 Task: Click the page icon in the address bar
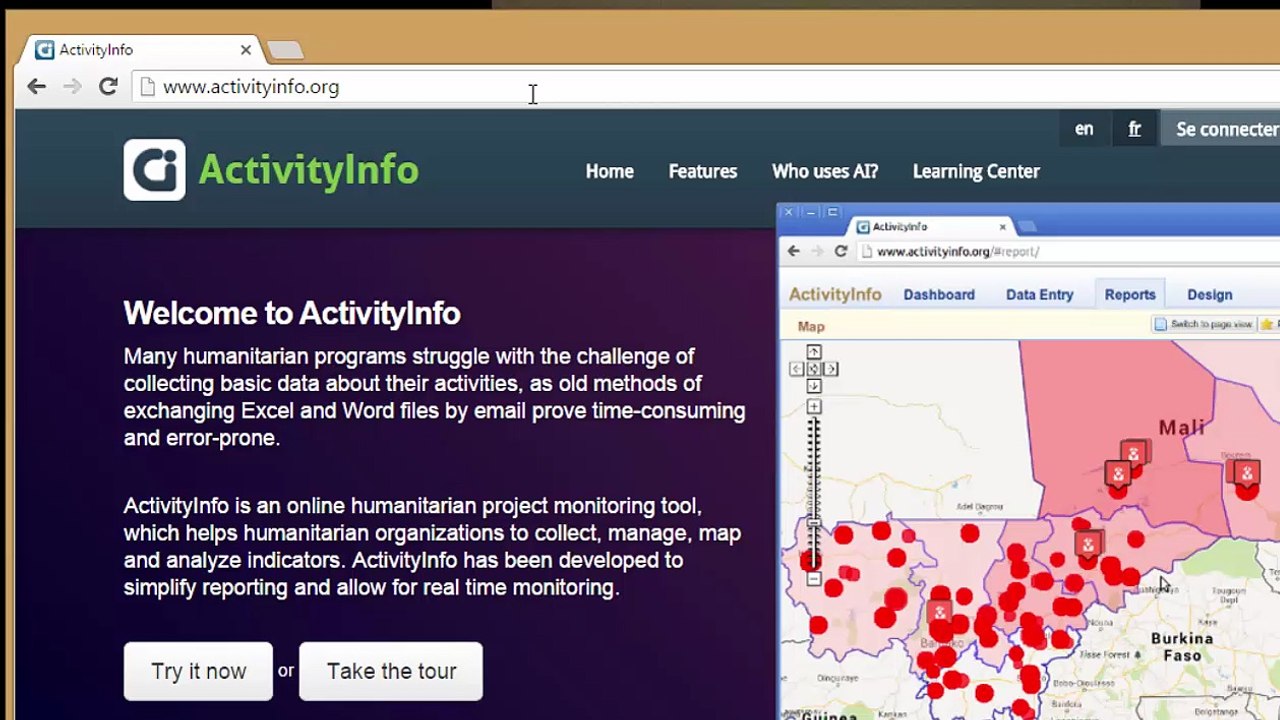pos(148,87)
